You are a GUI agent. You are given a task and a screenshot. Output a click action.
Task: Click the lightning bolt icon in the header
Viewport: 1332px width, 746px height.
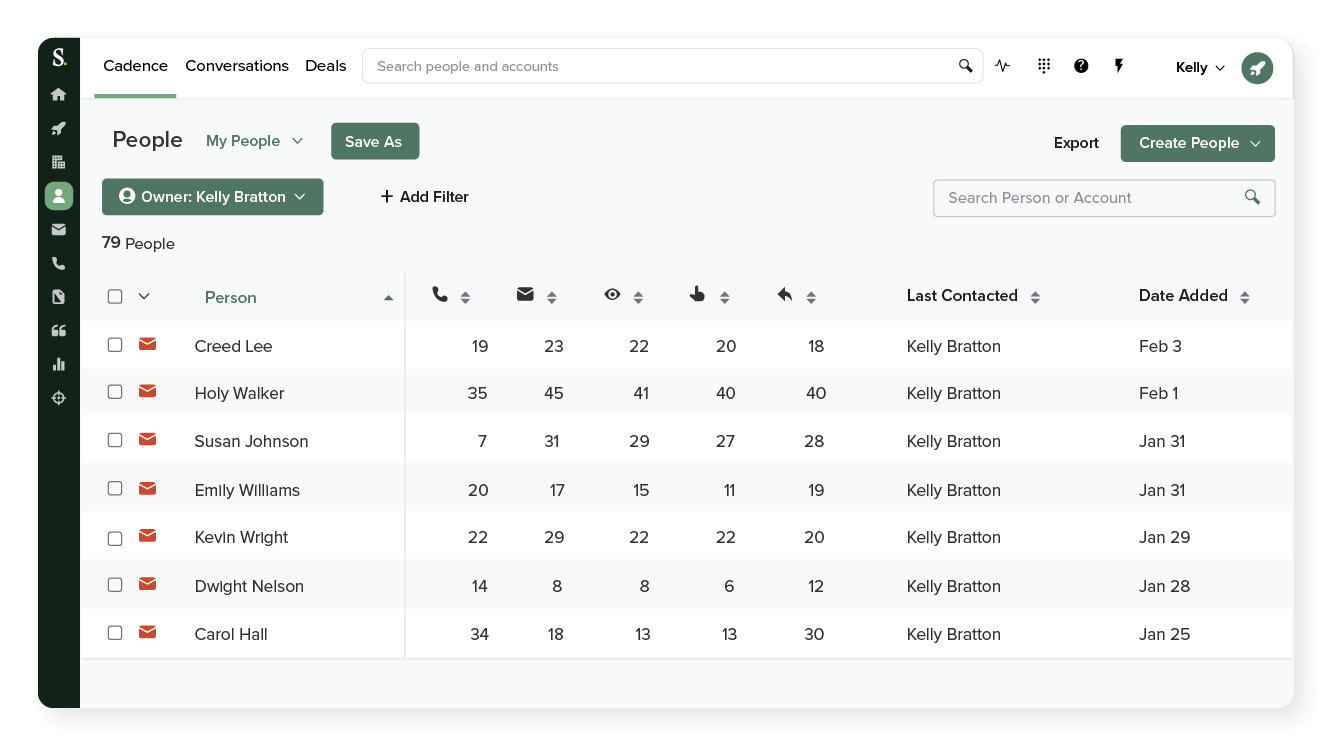point(1119,66)
